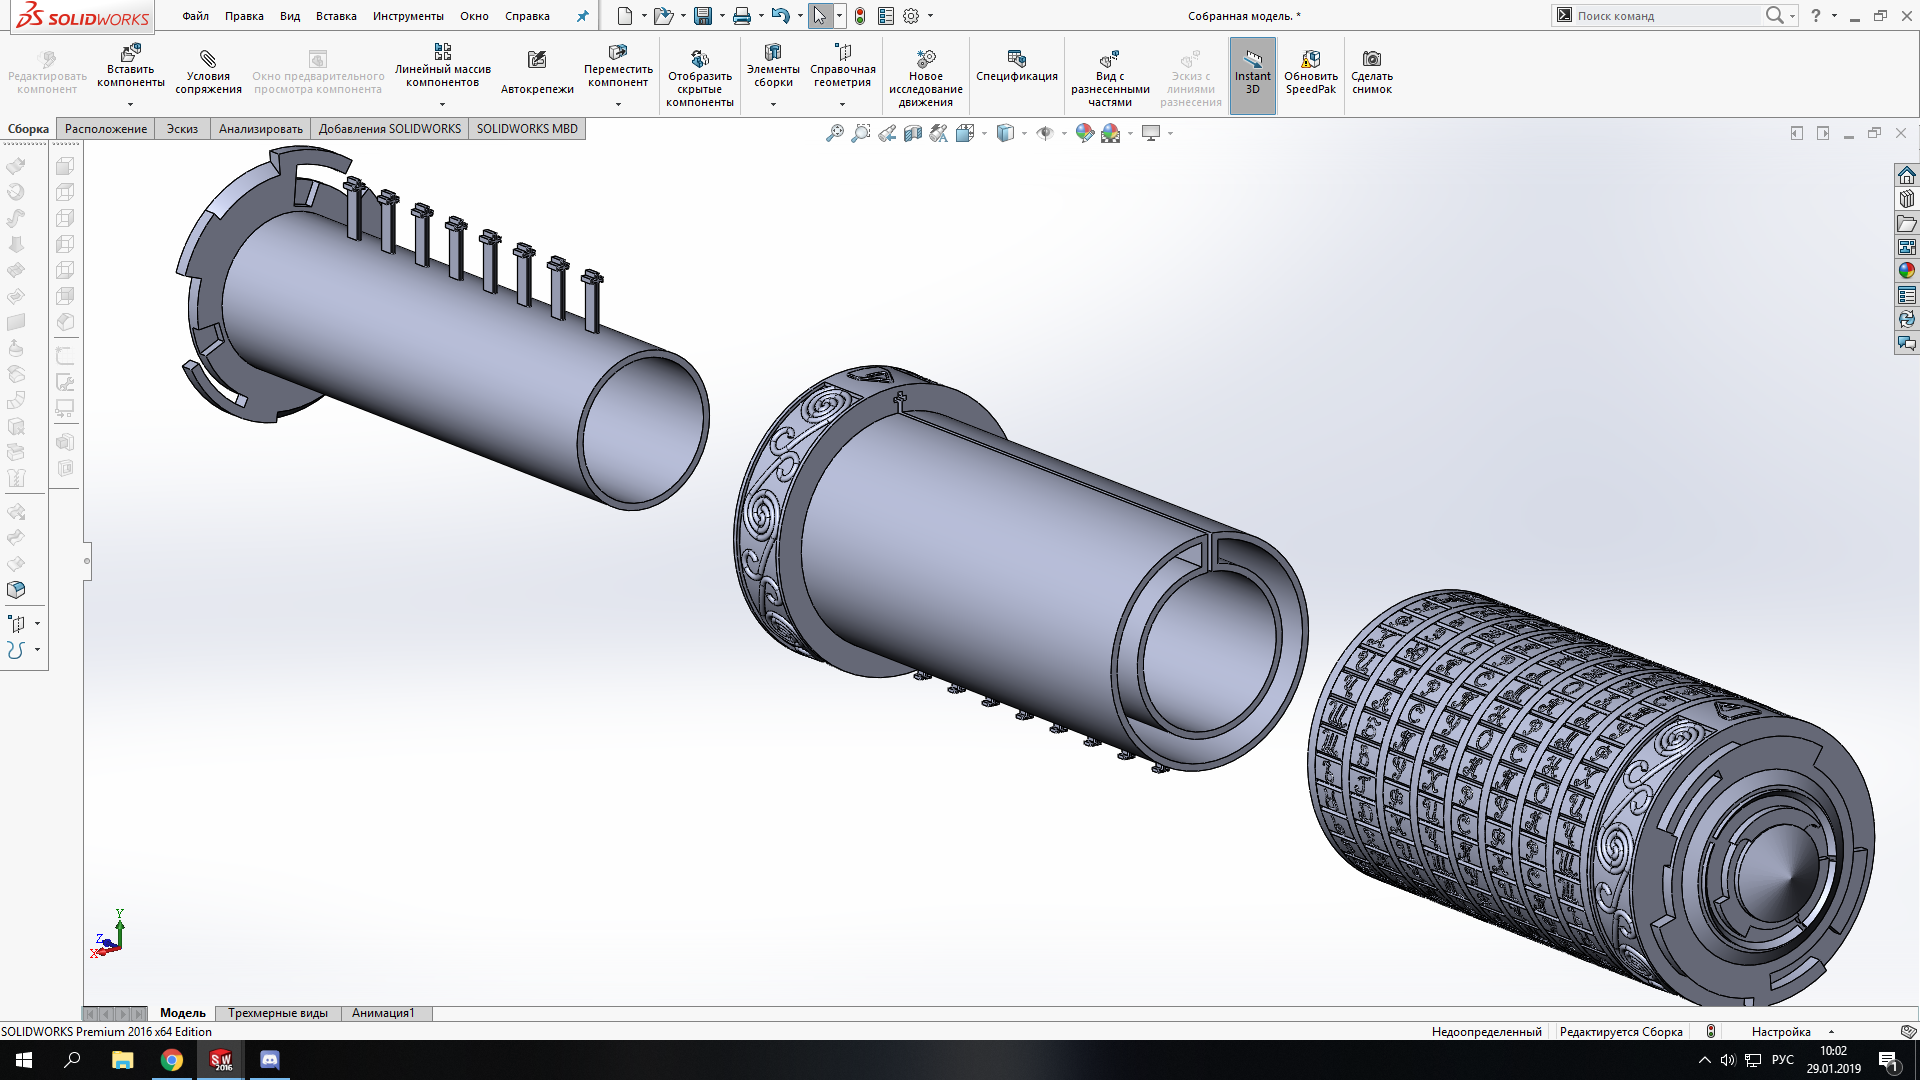Viewport: 1920px width, 1080px height.
Task: Pin the menu bar with pushpin
Action: (583, 16)
